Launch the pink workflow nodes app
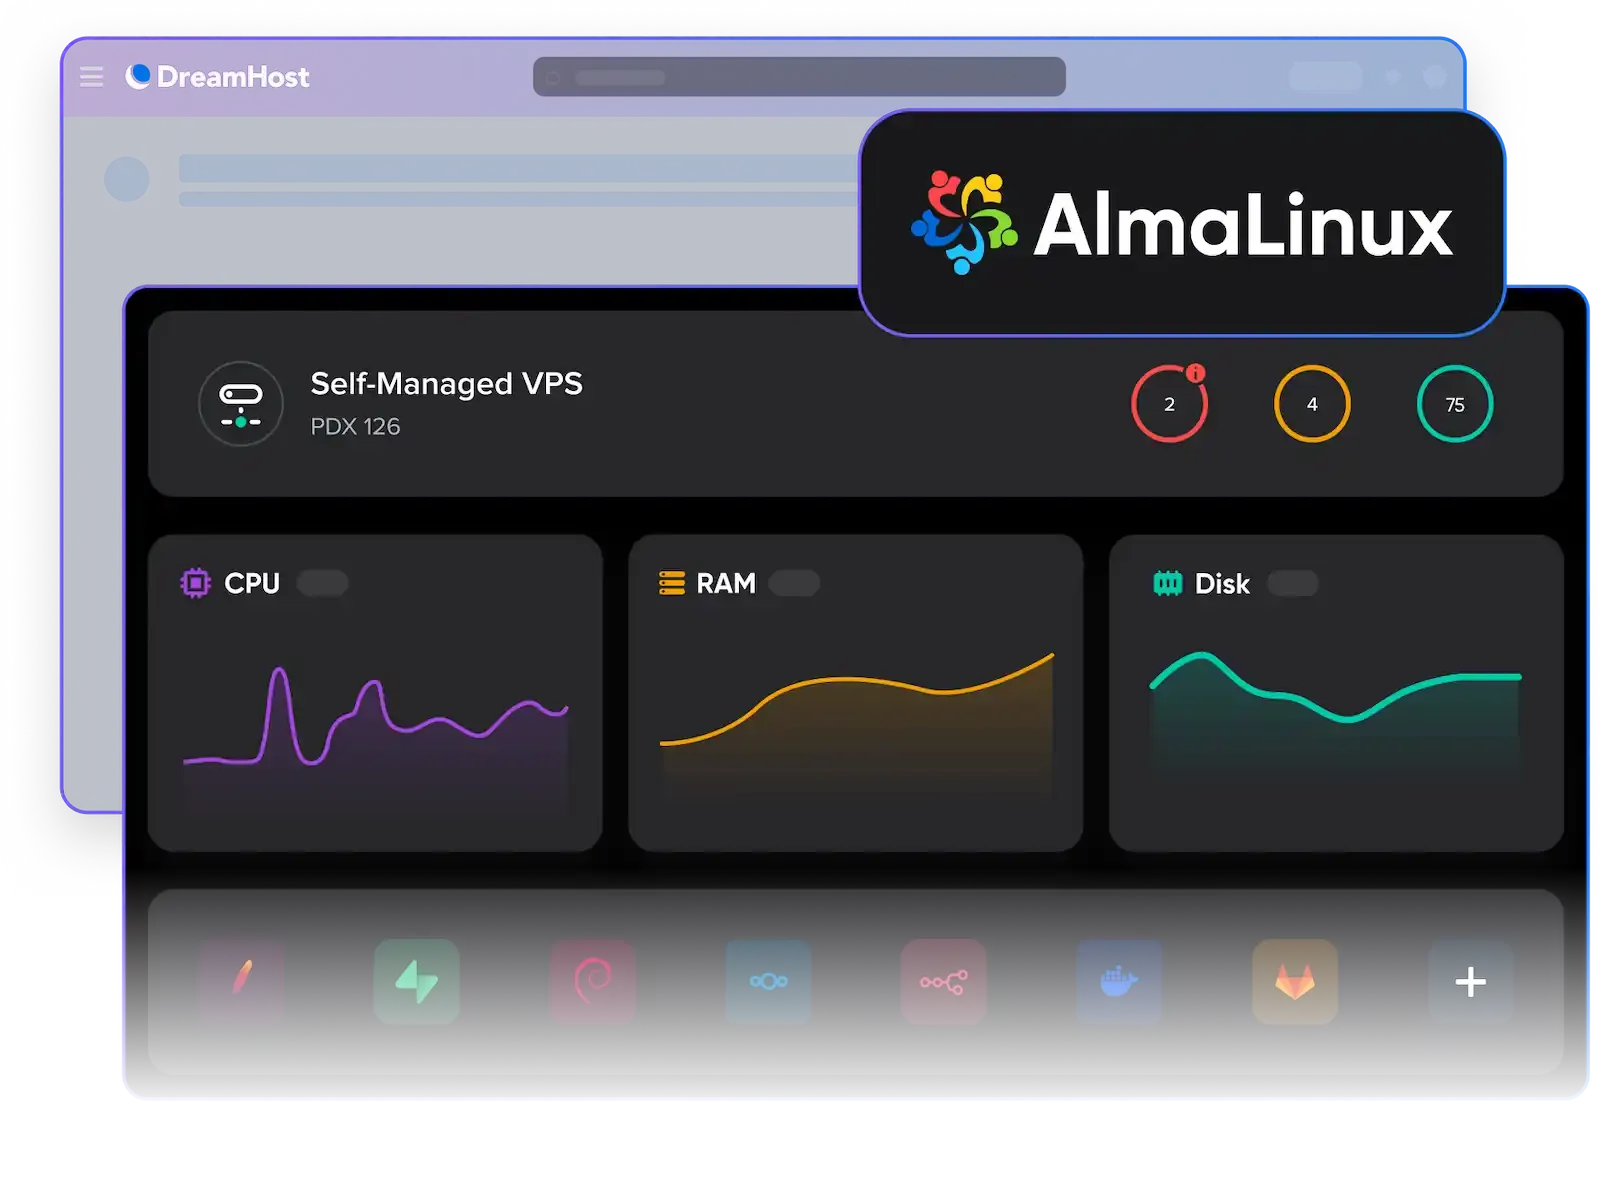This screenshot has width=1600, height=1199. (943, 981)
